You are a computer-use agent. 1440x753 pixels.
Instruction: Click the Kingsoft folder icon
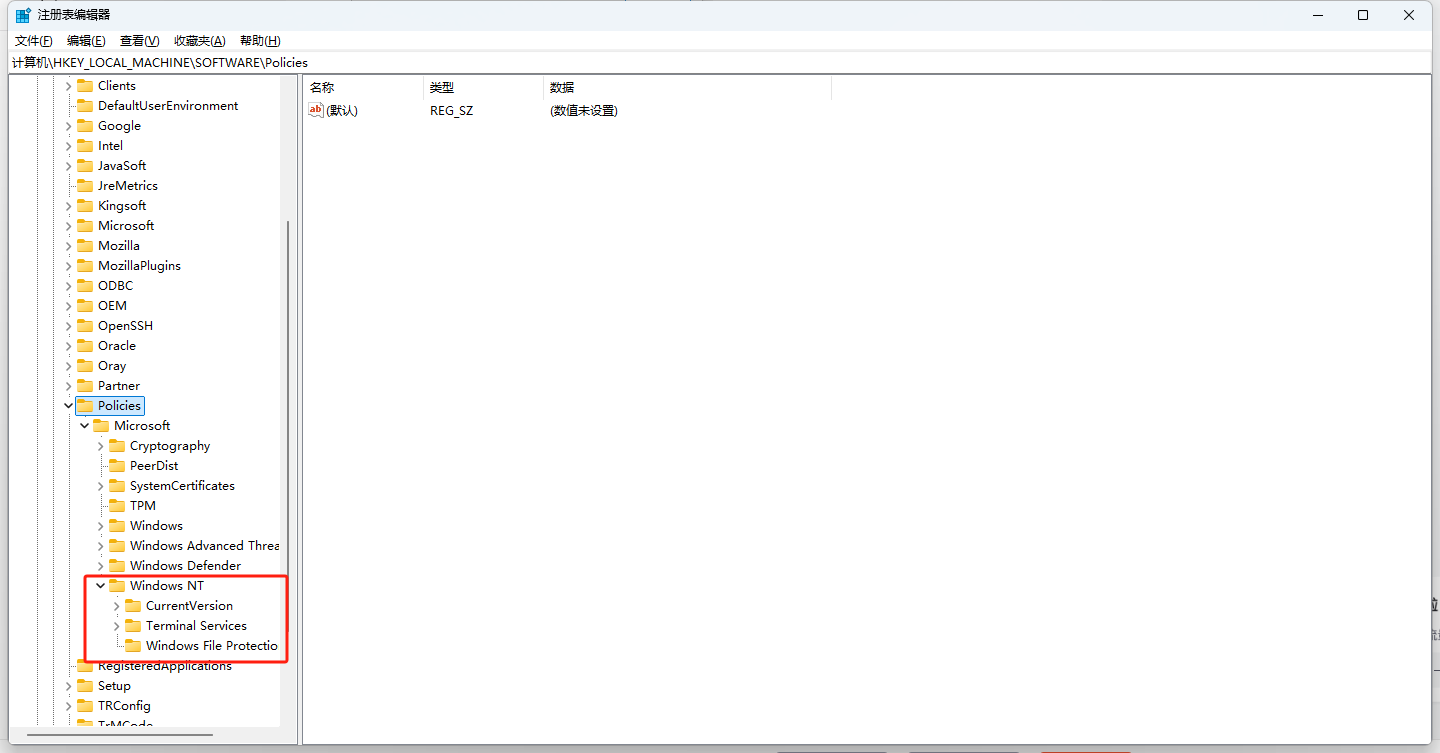point(85,206)
